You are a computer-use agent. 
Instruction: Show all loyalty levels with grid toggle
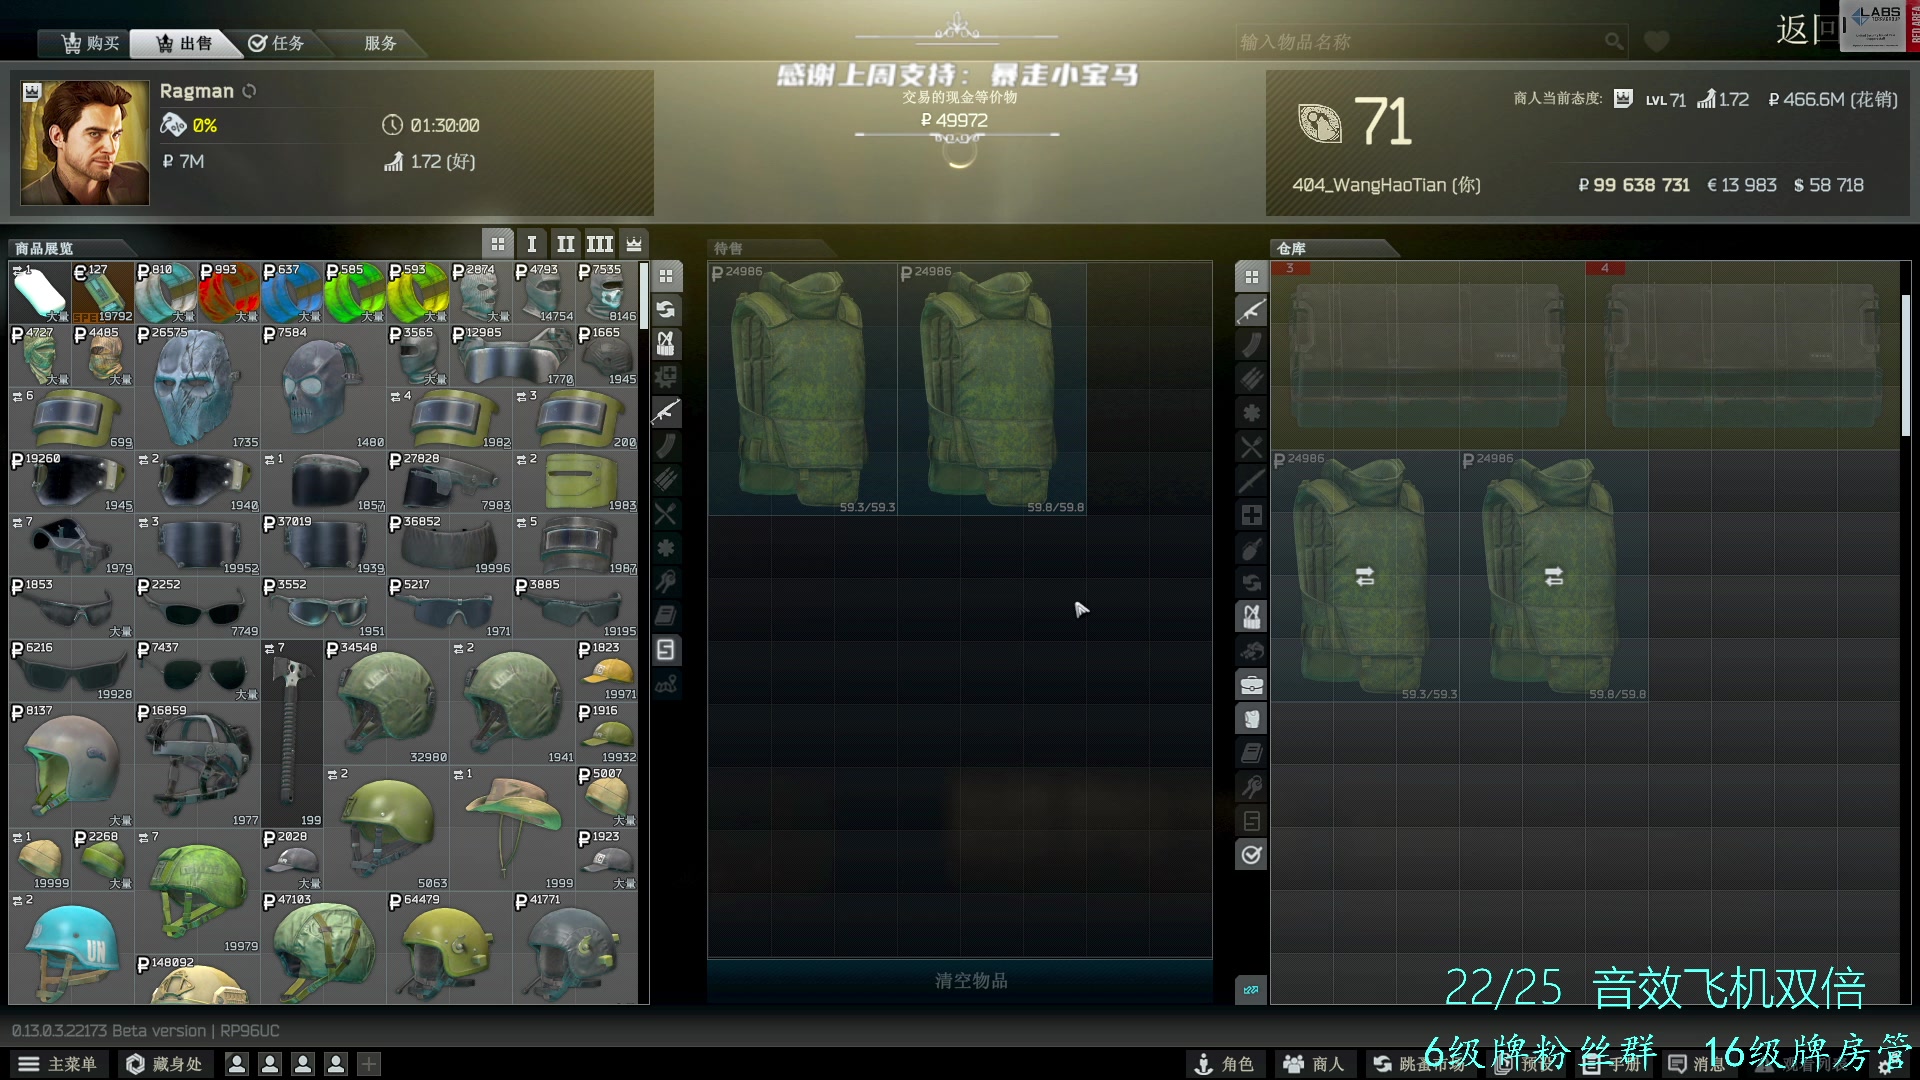pyautogui.click(x=498, y=244)
